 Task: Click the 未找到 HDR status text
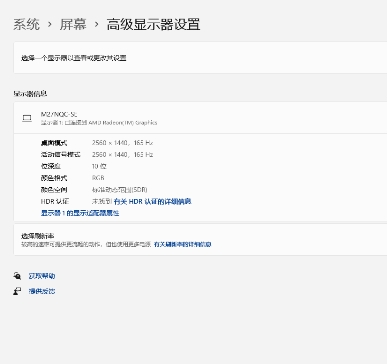[x=102, y=201]
